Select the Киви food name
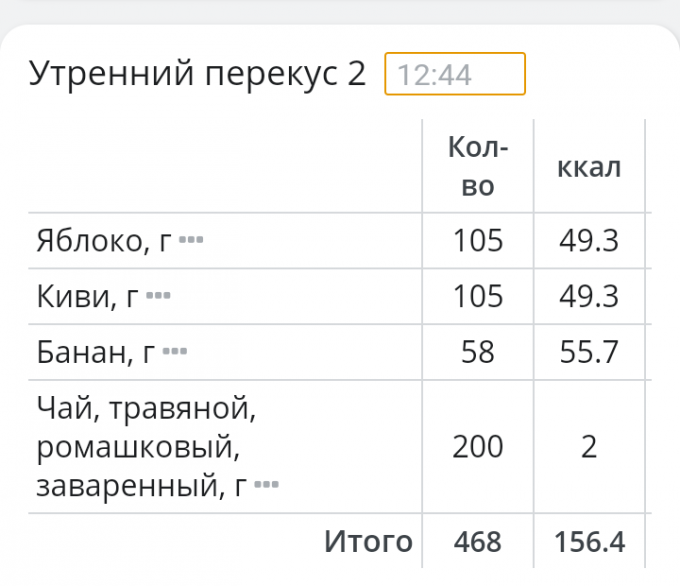Viewport: 680px width, 586px height. [87, 297]
